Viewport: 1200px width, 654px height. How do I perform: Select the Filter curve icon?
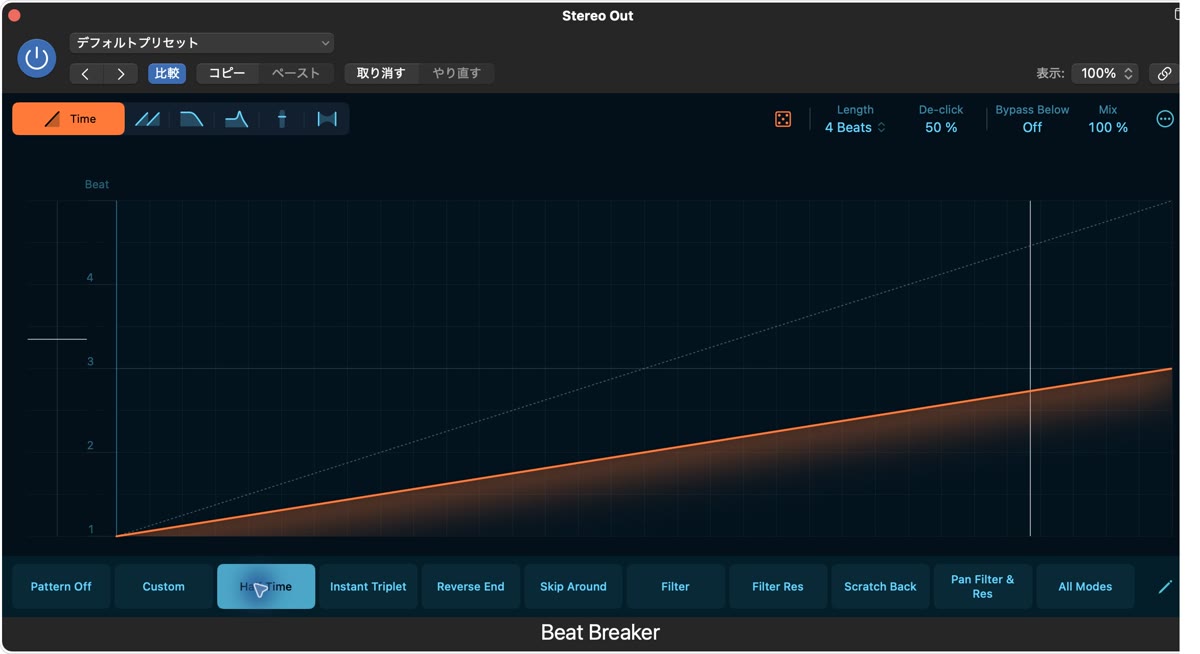(x=237, y=119)
